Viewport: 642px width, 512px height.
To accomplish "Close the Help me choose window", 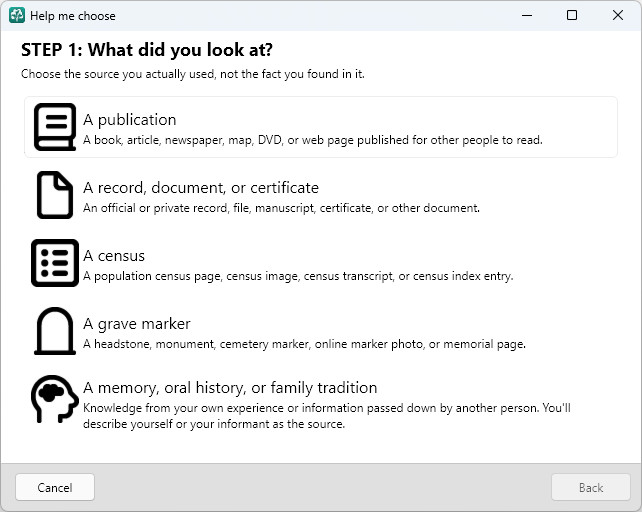I will point(618,16).
